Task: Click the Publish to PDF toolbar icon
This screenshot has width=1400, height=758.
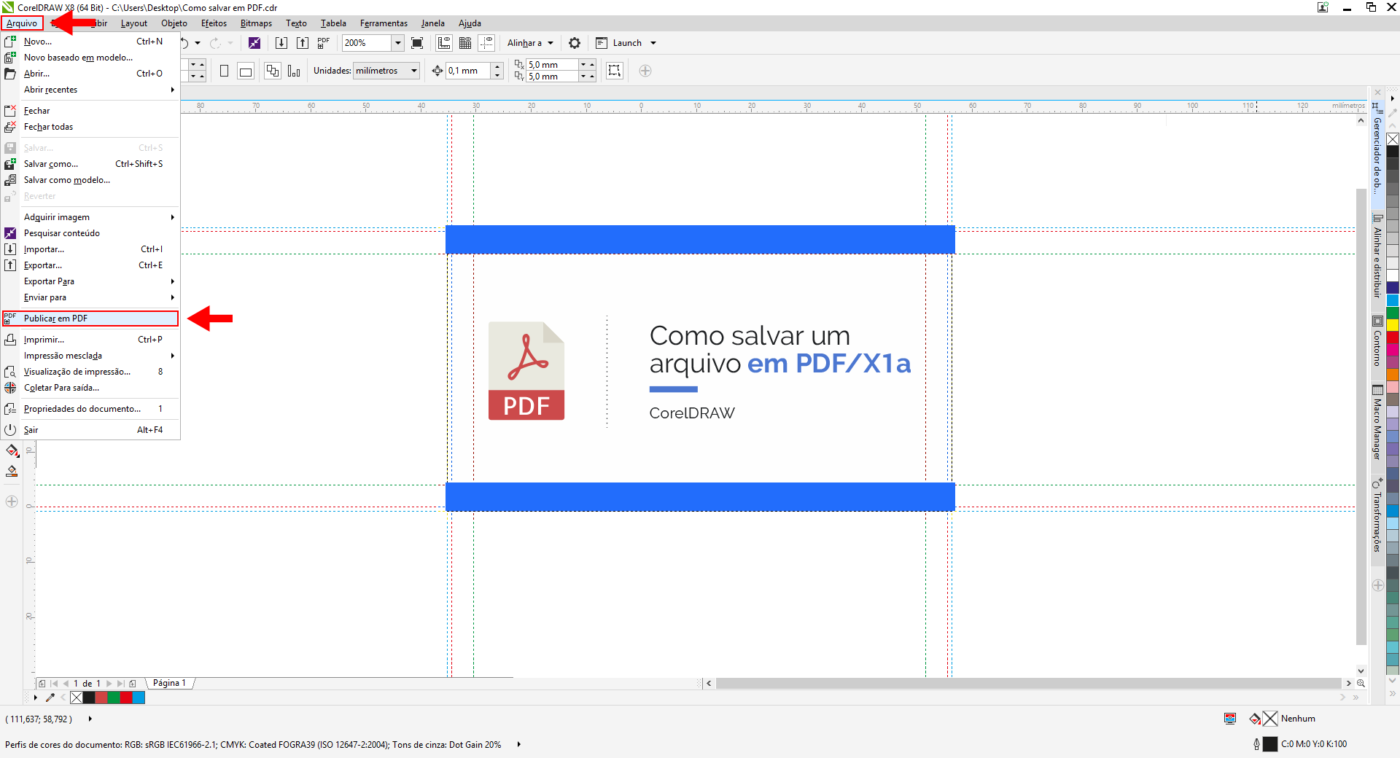Action: 323,43
